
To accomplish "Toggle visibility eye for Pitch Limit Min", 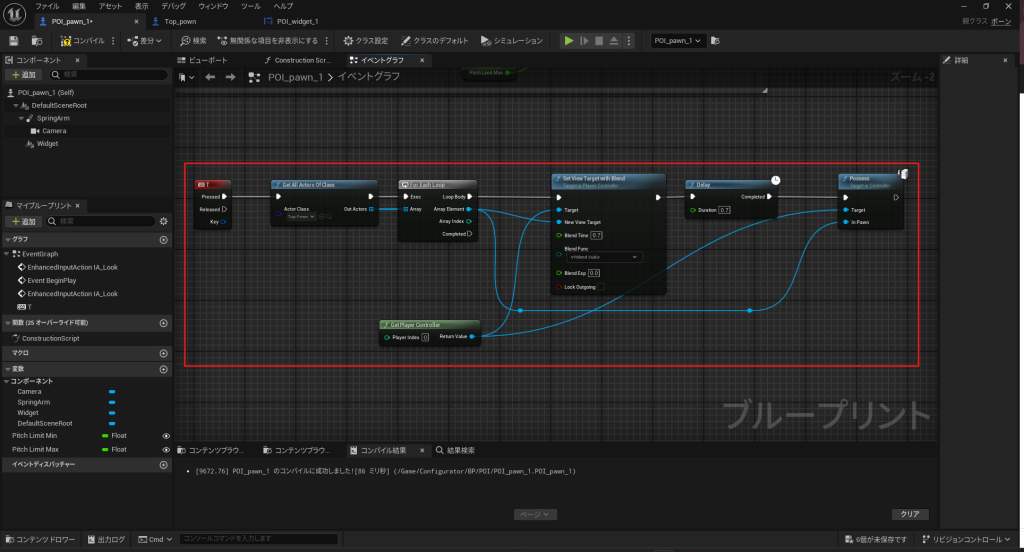I will point(165,436).
